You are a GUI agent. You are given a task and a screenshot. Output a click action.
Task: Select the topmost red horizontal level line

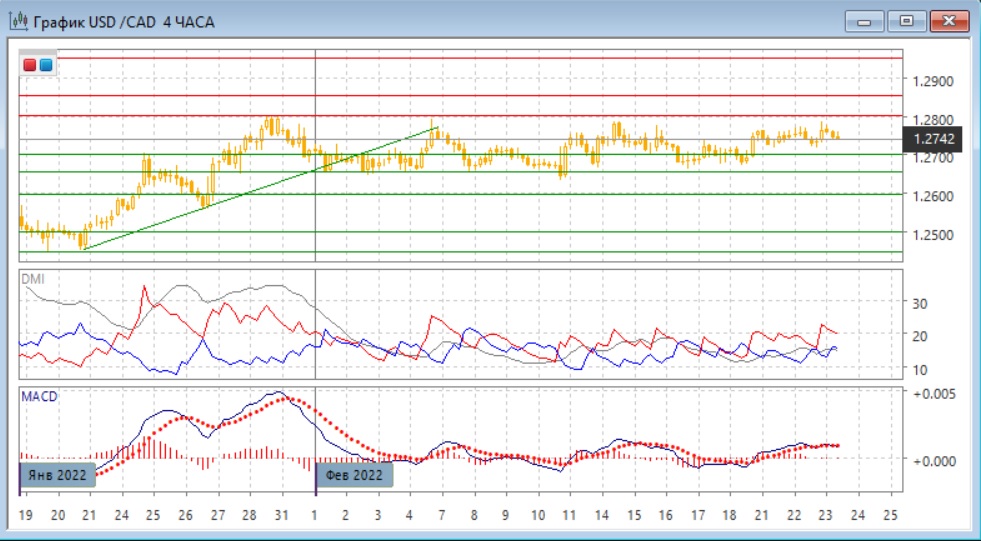pos(460,58)
